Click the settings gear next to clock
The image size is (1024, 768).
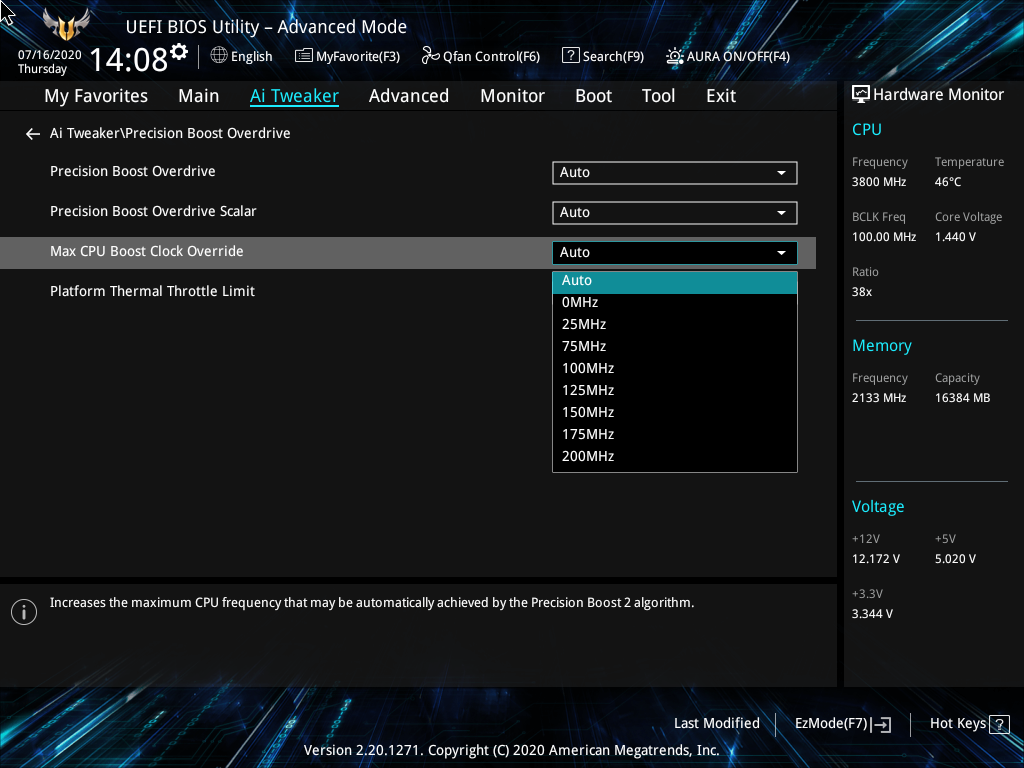click(x=179, y=52)
